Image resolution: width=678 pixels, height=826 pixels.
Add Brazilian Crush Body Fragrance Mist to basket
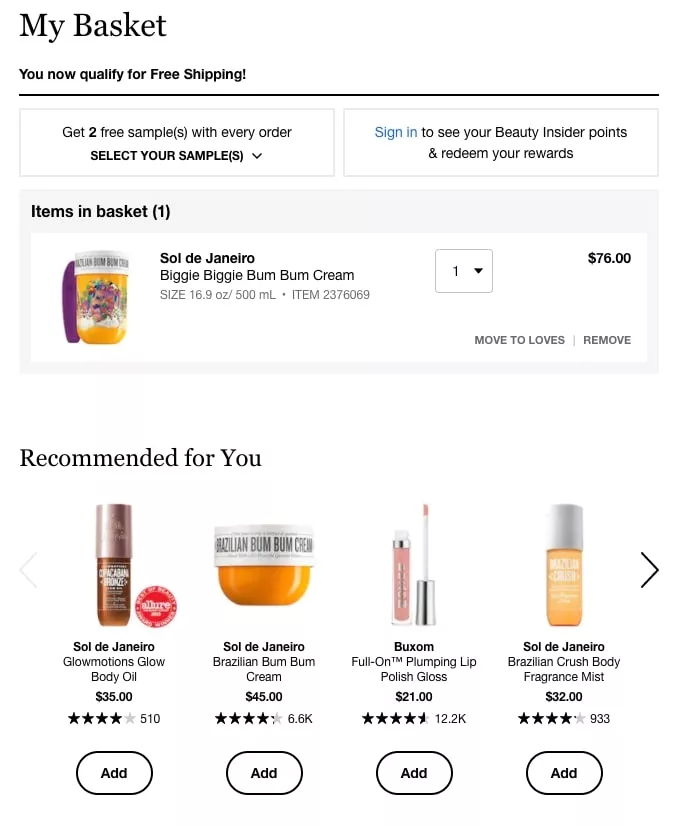pos(564,772)
